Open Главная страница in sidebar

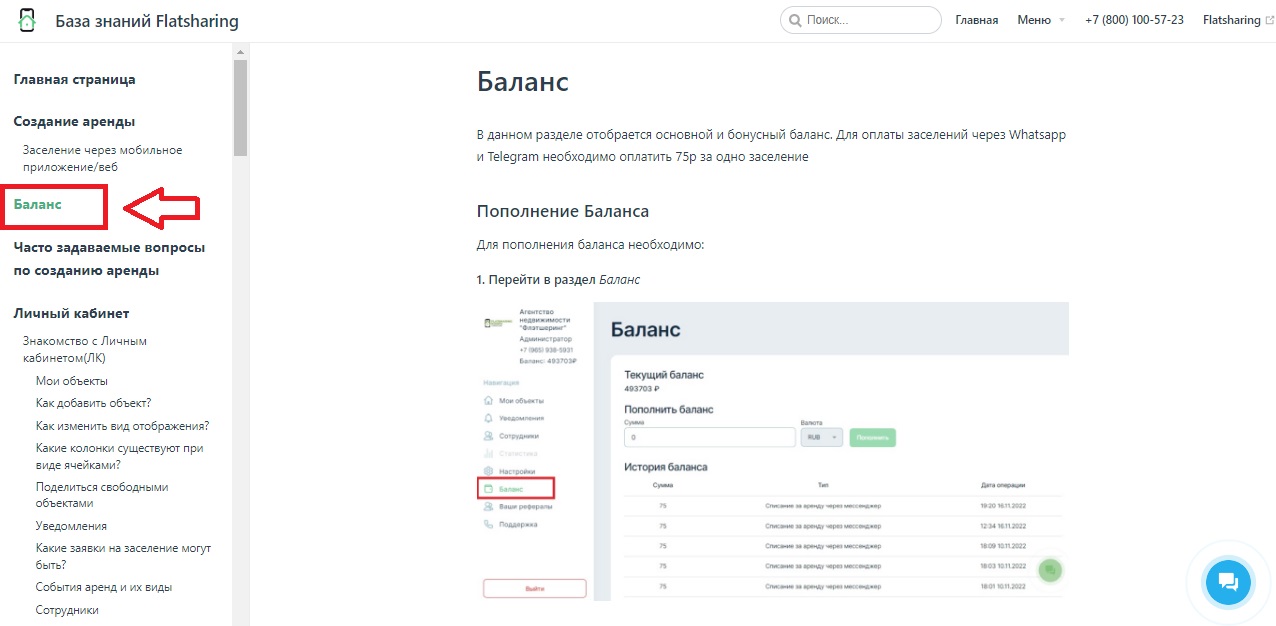click(74, 79)
